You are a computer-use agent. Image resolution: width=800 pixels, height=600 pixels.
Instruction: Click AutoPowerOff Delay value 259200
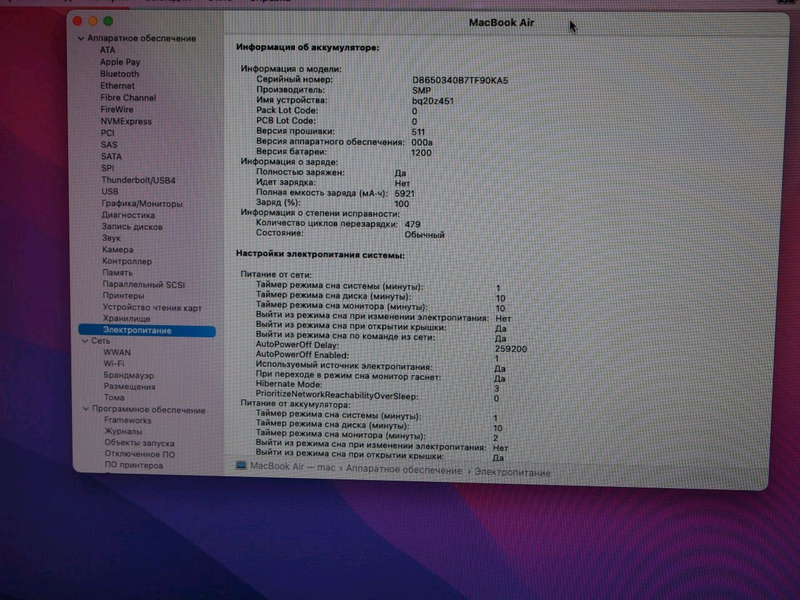511,349
